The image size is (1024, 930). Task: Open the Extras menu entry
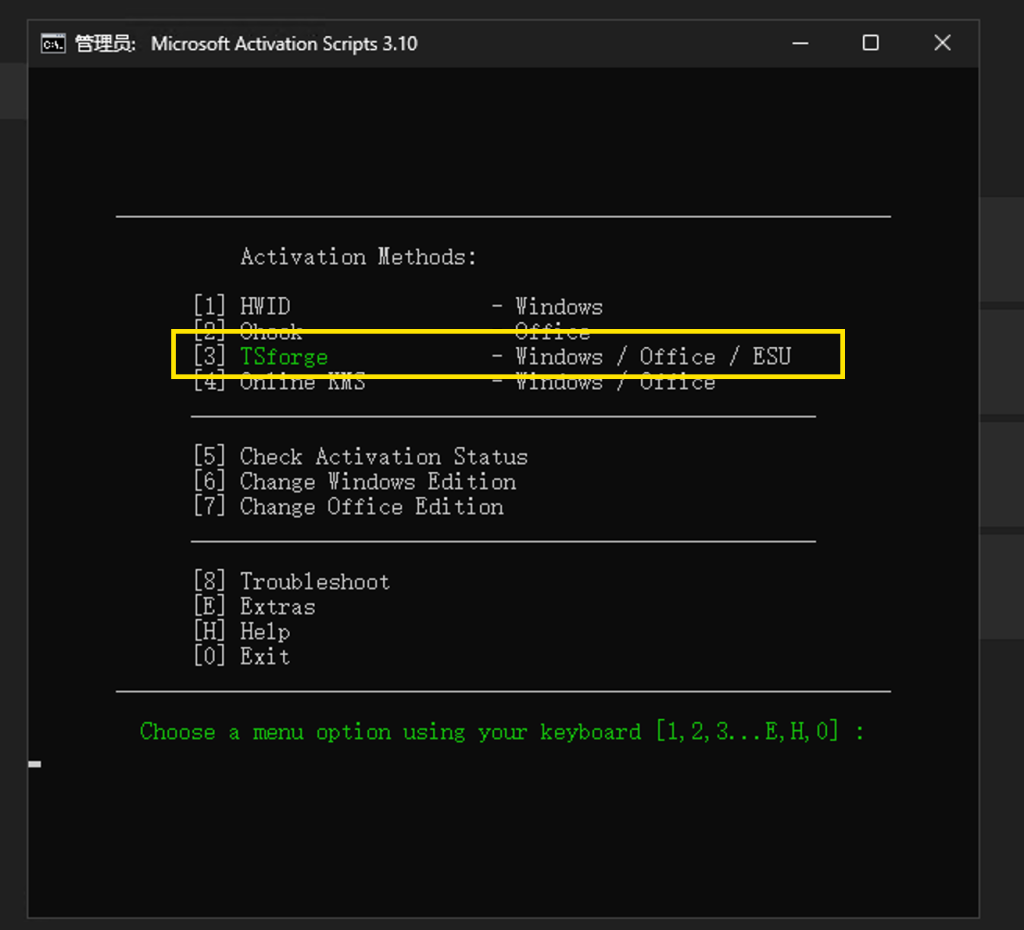pos(277,606)
